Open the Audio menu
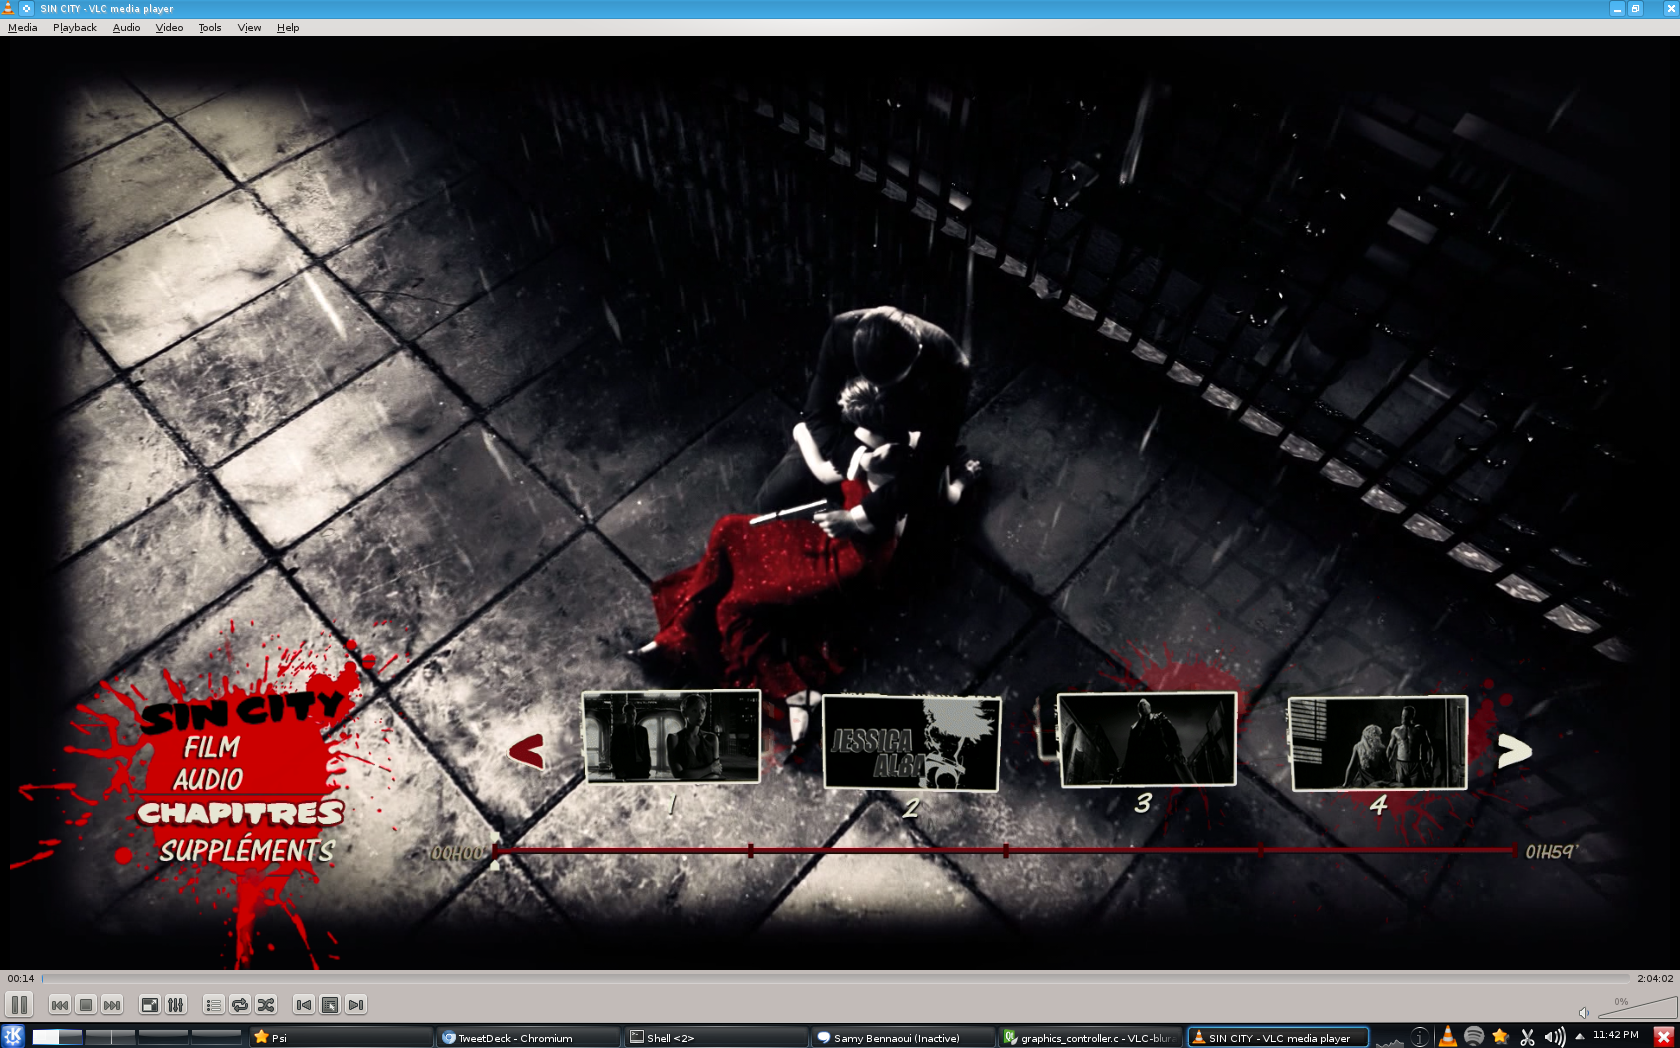 126,27
